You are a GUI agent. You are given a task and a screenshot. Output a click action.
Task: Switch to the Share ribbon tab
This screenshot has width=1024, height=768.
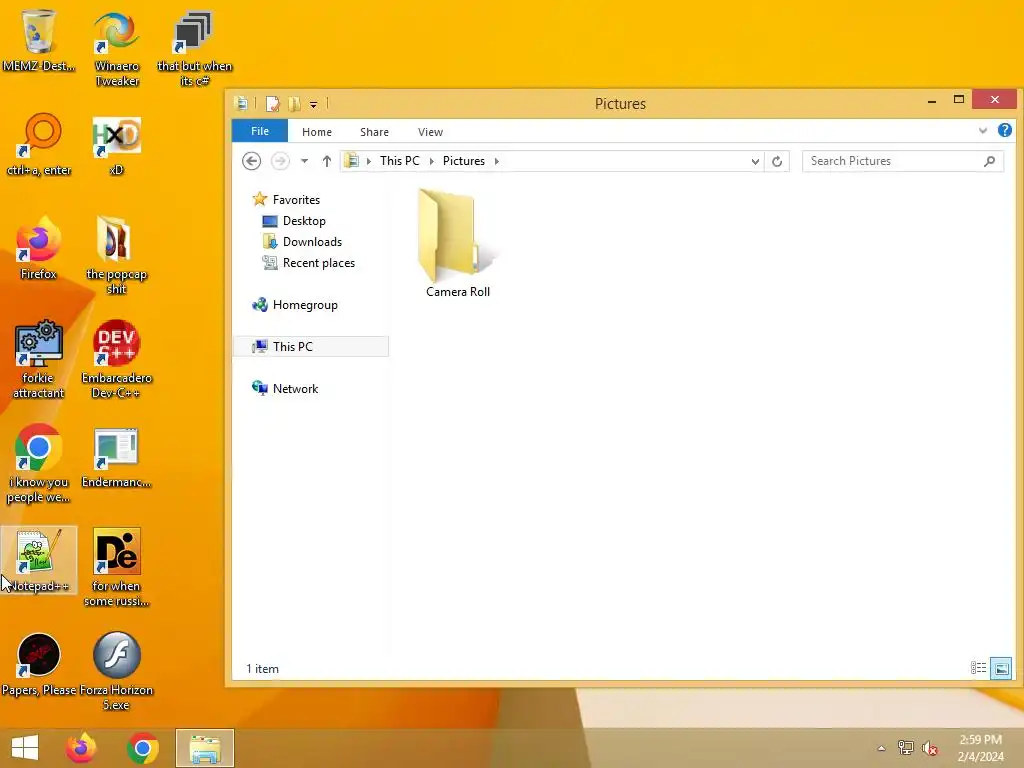[x=374, y=132]
